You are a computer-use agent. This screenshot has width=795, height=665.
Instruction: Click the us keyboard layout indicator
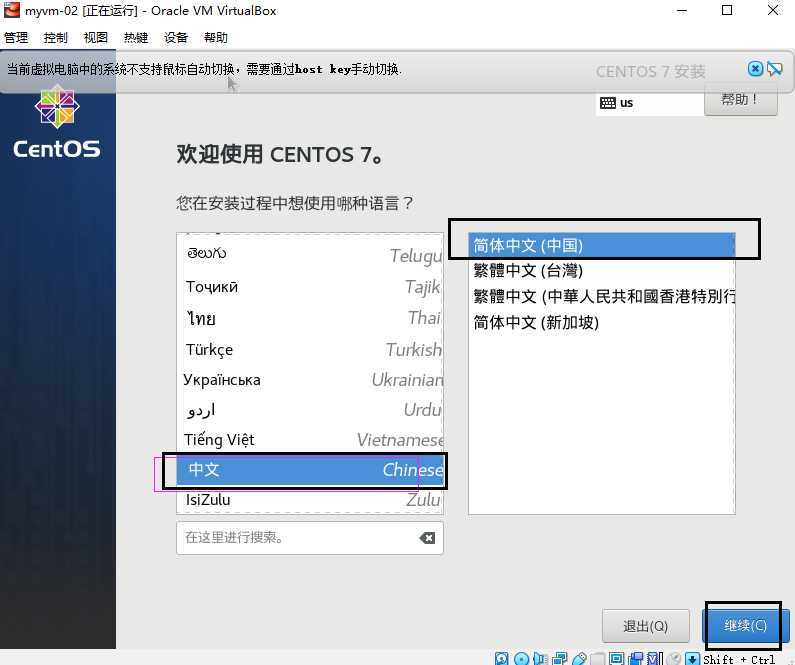649,103
